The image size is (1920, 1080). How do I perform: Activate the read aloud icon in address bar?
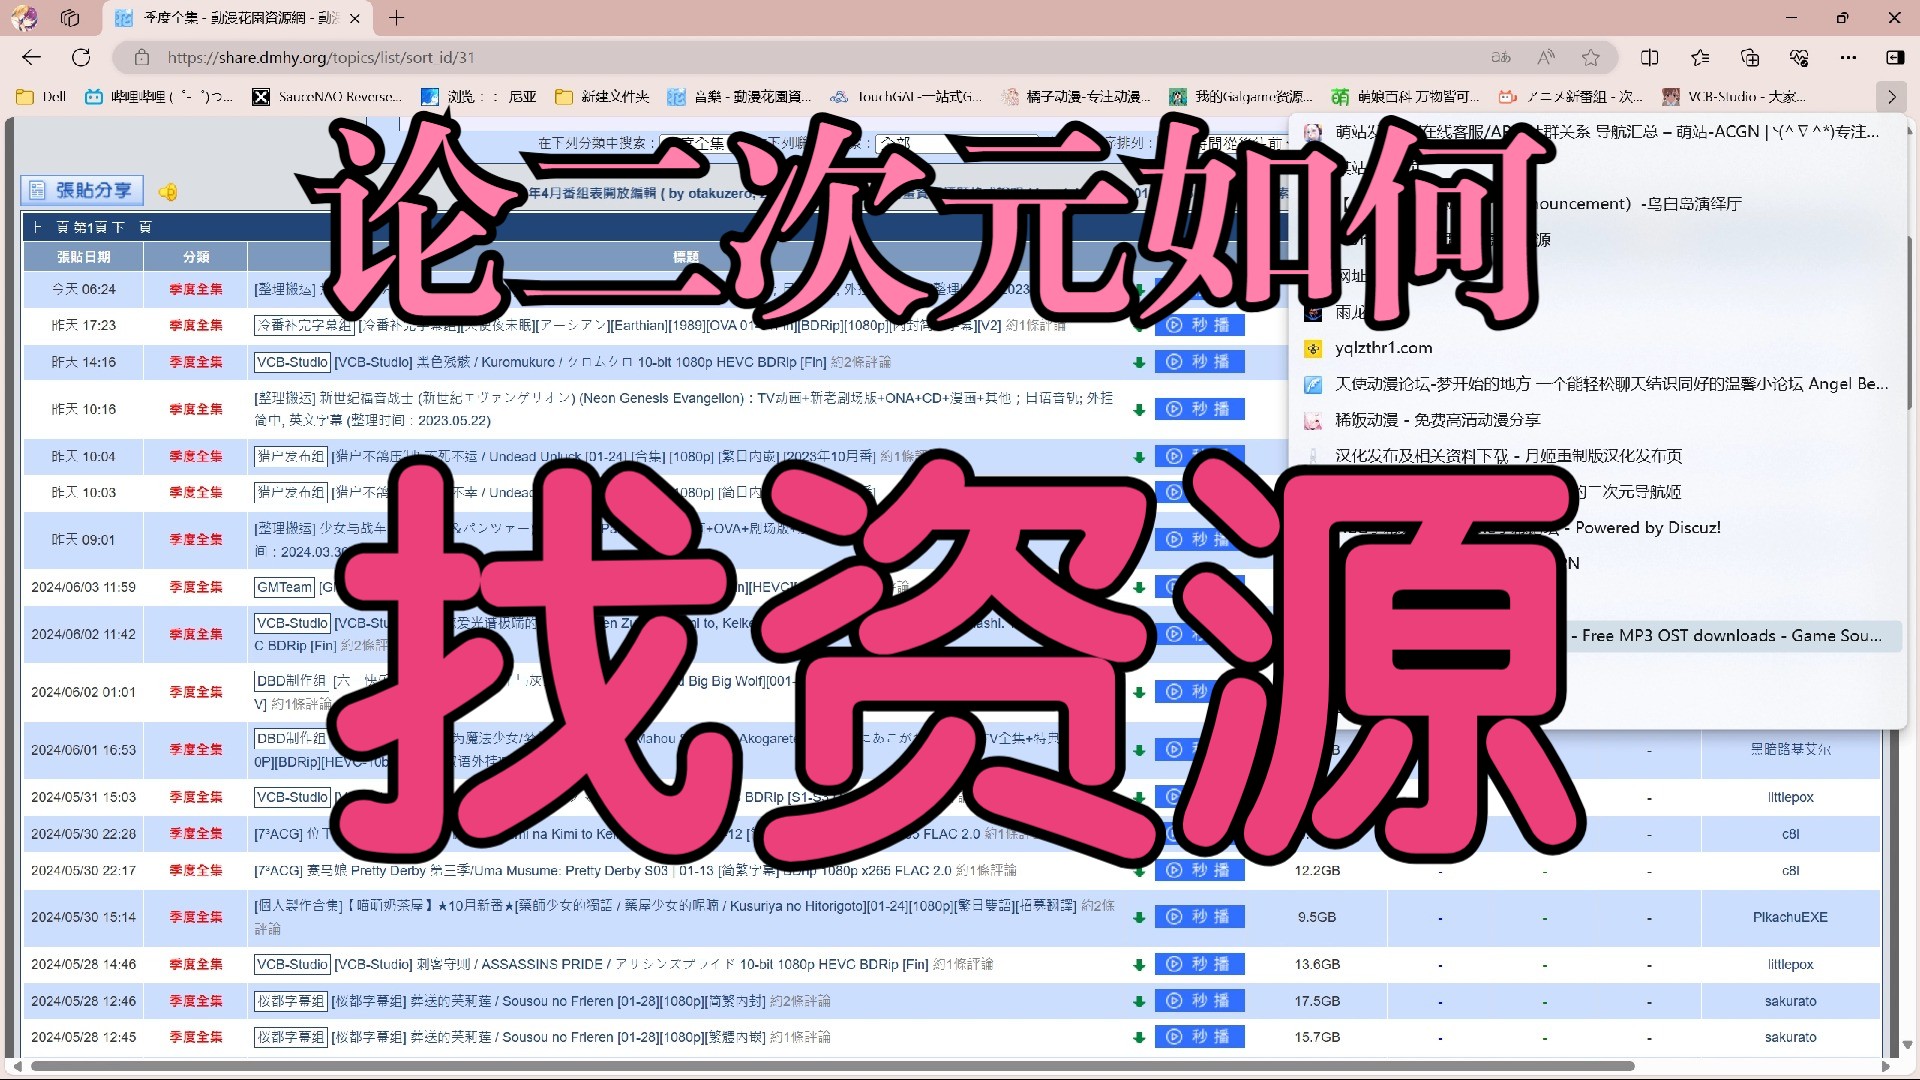point(1546,57)
